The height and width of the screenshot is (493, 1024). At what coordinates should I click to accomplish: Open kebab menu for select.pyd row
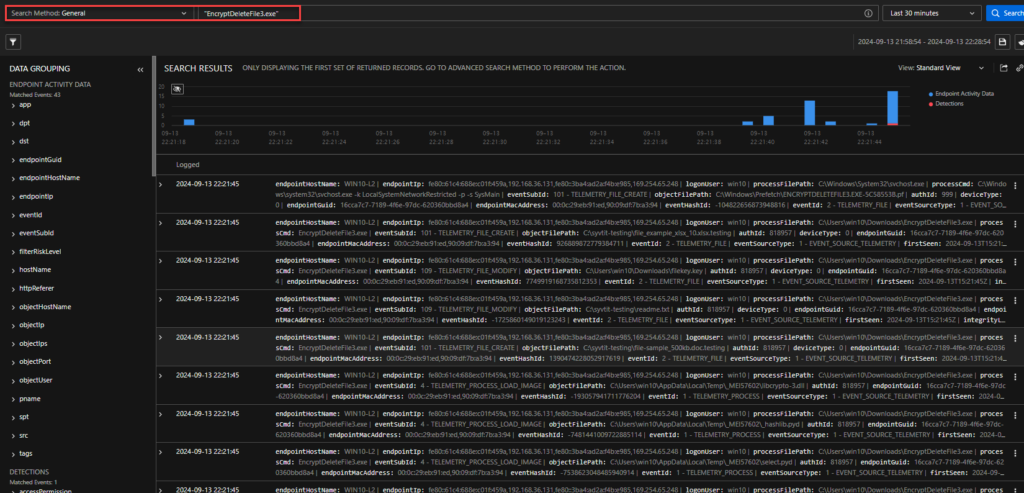[x=1014, y=453]
